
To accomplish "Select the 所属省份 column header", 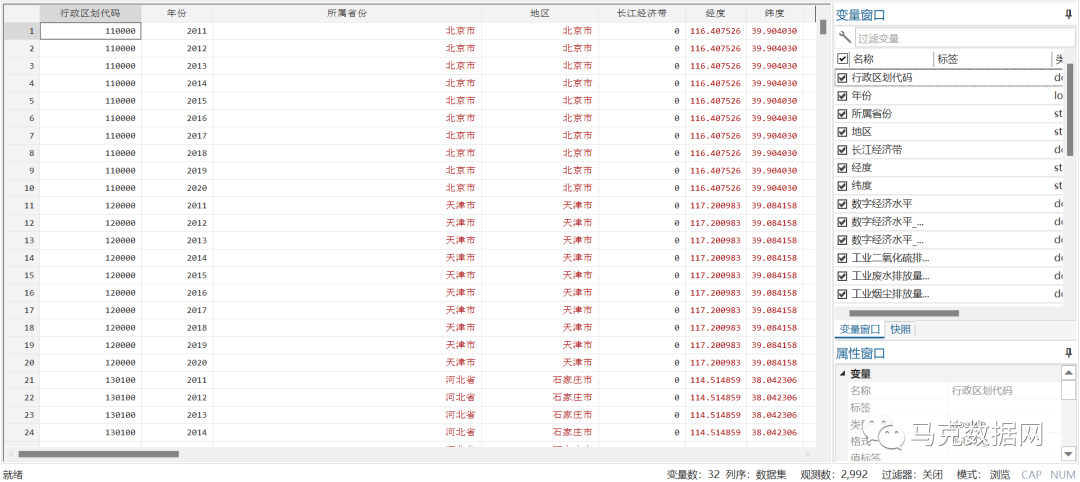I will [x=347, y=14].
